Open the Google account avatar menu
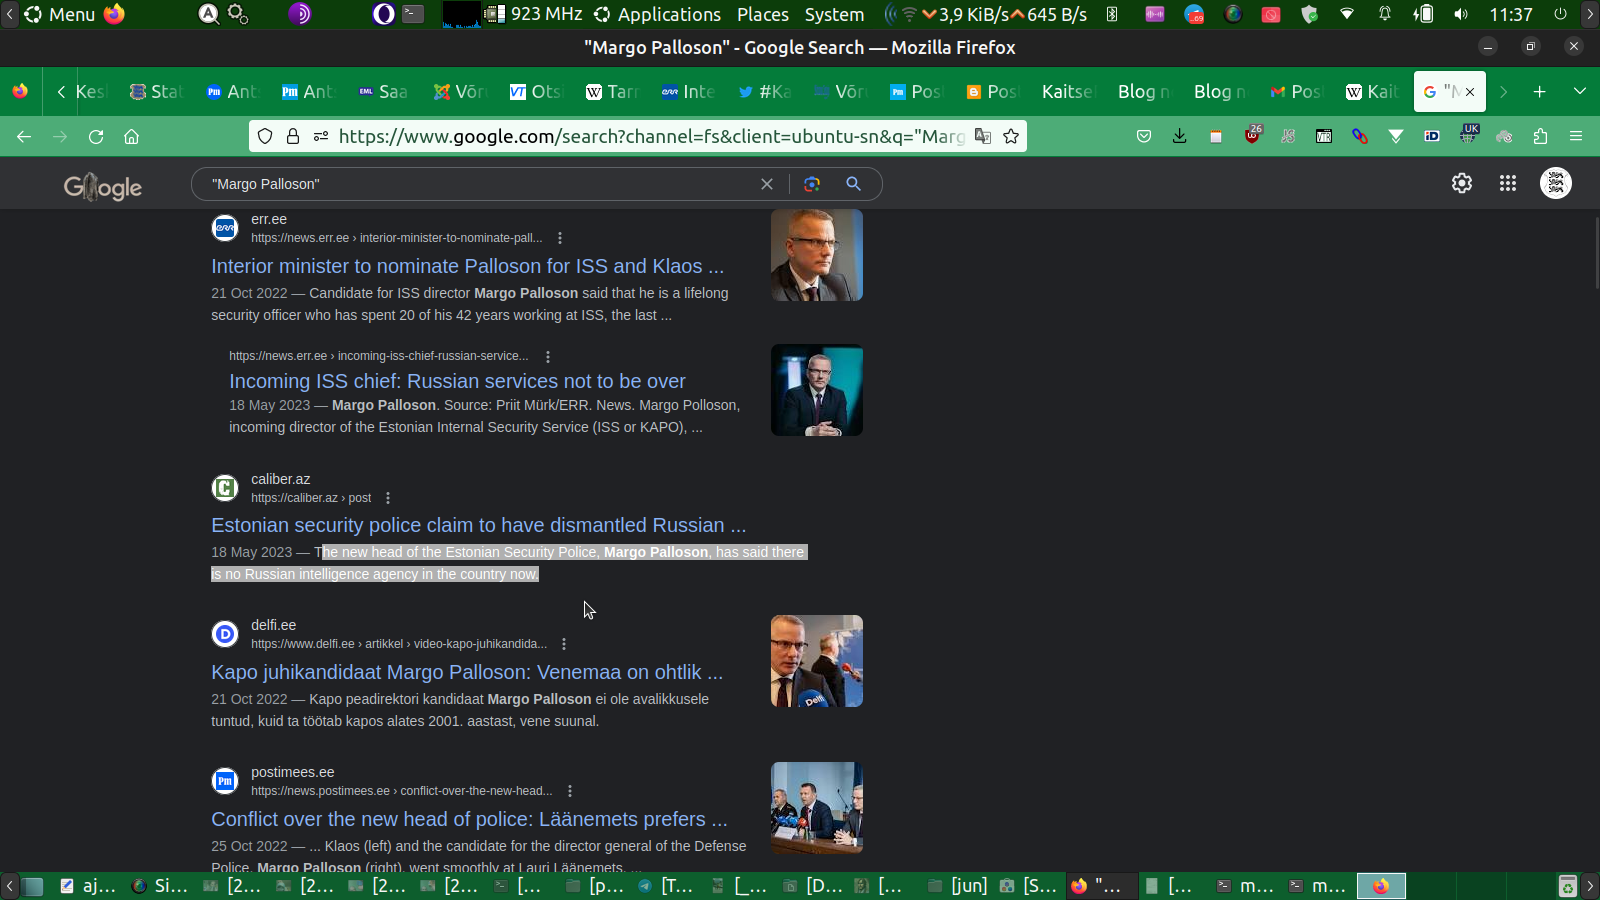The image size is (1600, 900). click(1556, 183)
